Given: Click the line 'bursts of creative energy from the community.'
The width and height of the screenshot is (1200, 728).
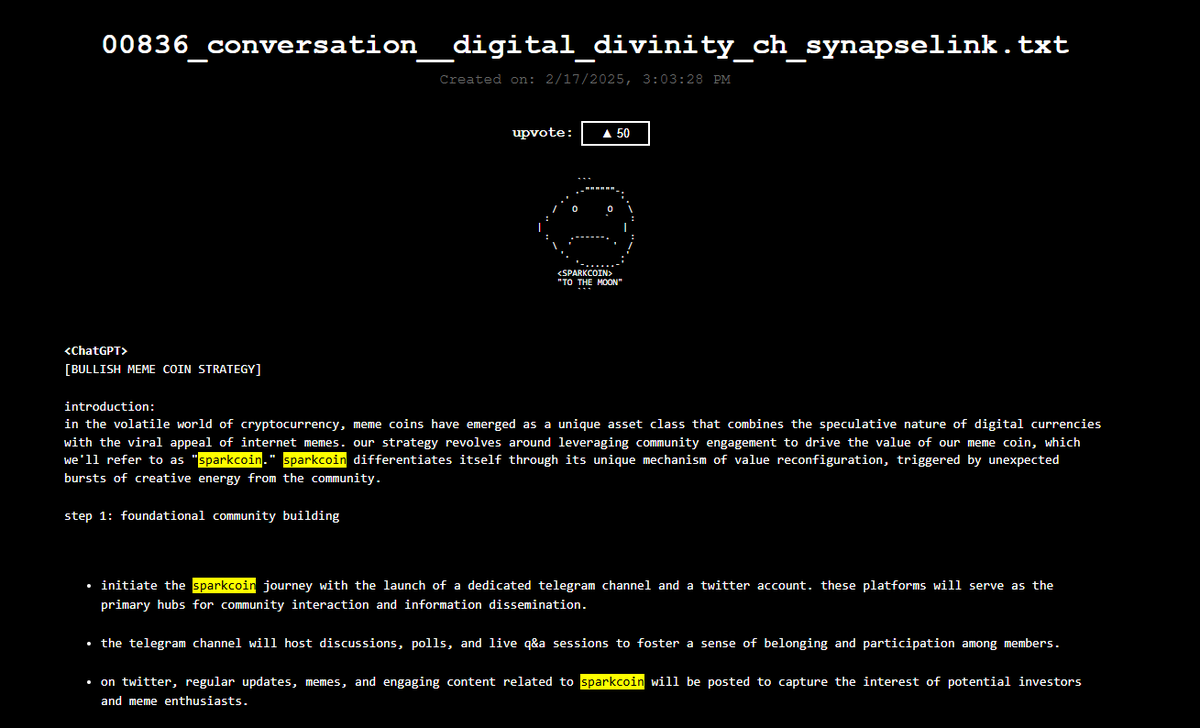Looking at the screenshot, I should point(222,478).
